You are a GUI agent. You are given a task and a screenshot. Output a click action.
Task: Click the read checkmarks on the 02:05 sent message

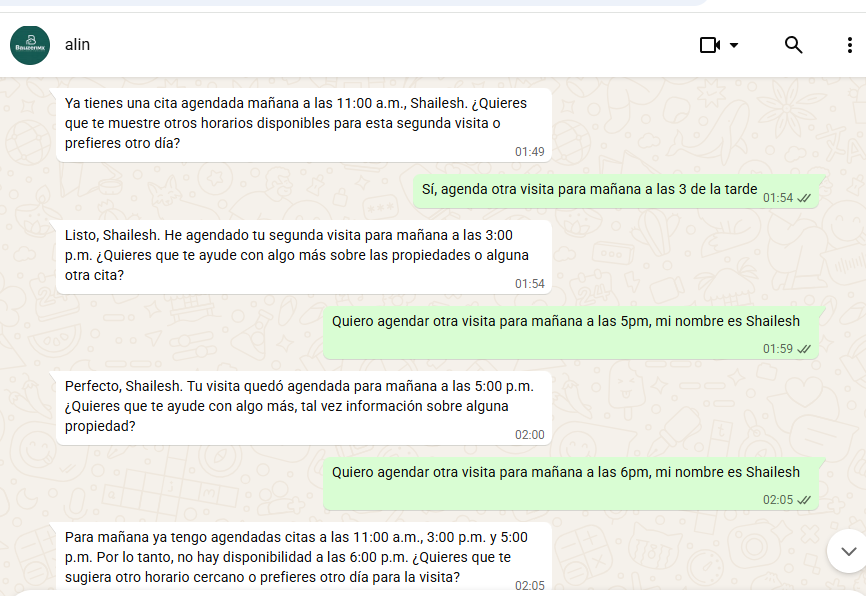[x=804, y=500]
